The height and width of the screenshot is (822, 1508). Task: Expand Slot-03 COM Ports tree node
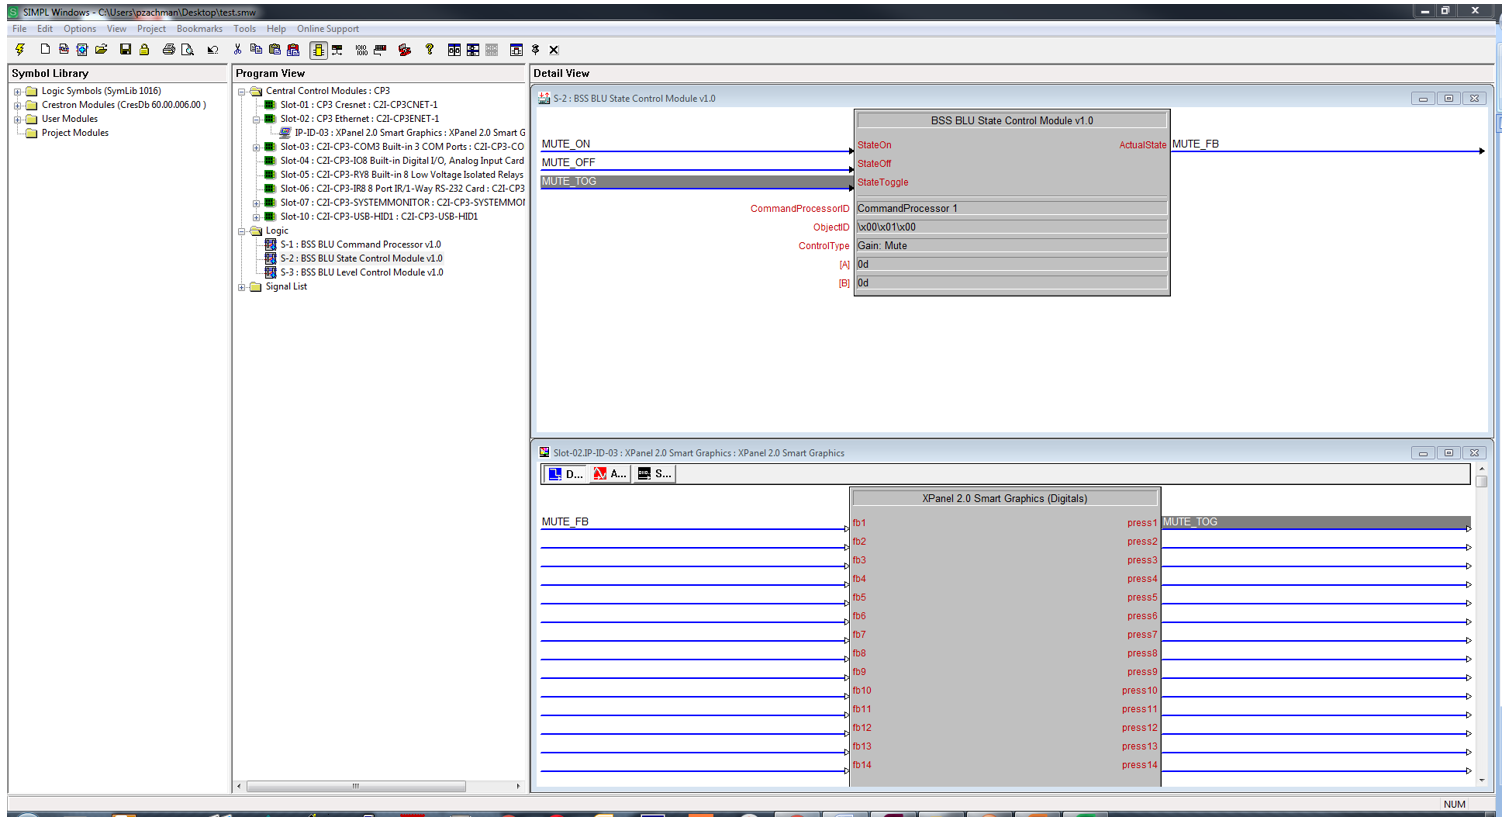tap(256, 147)
